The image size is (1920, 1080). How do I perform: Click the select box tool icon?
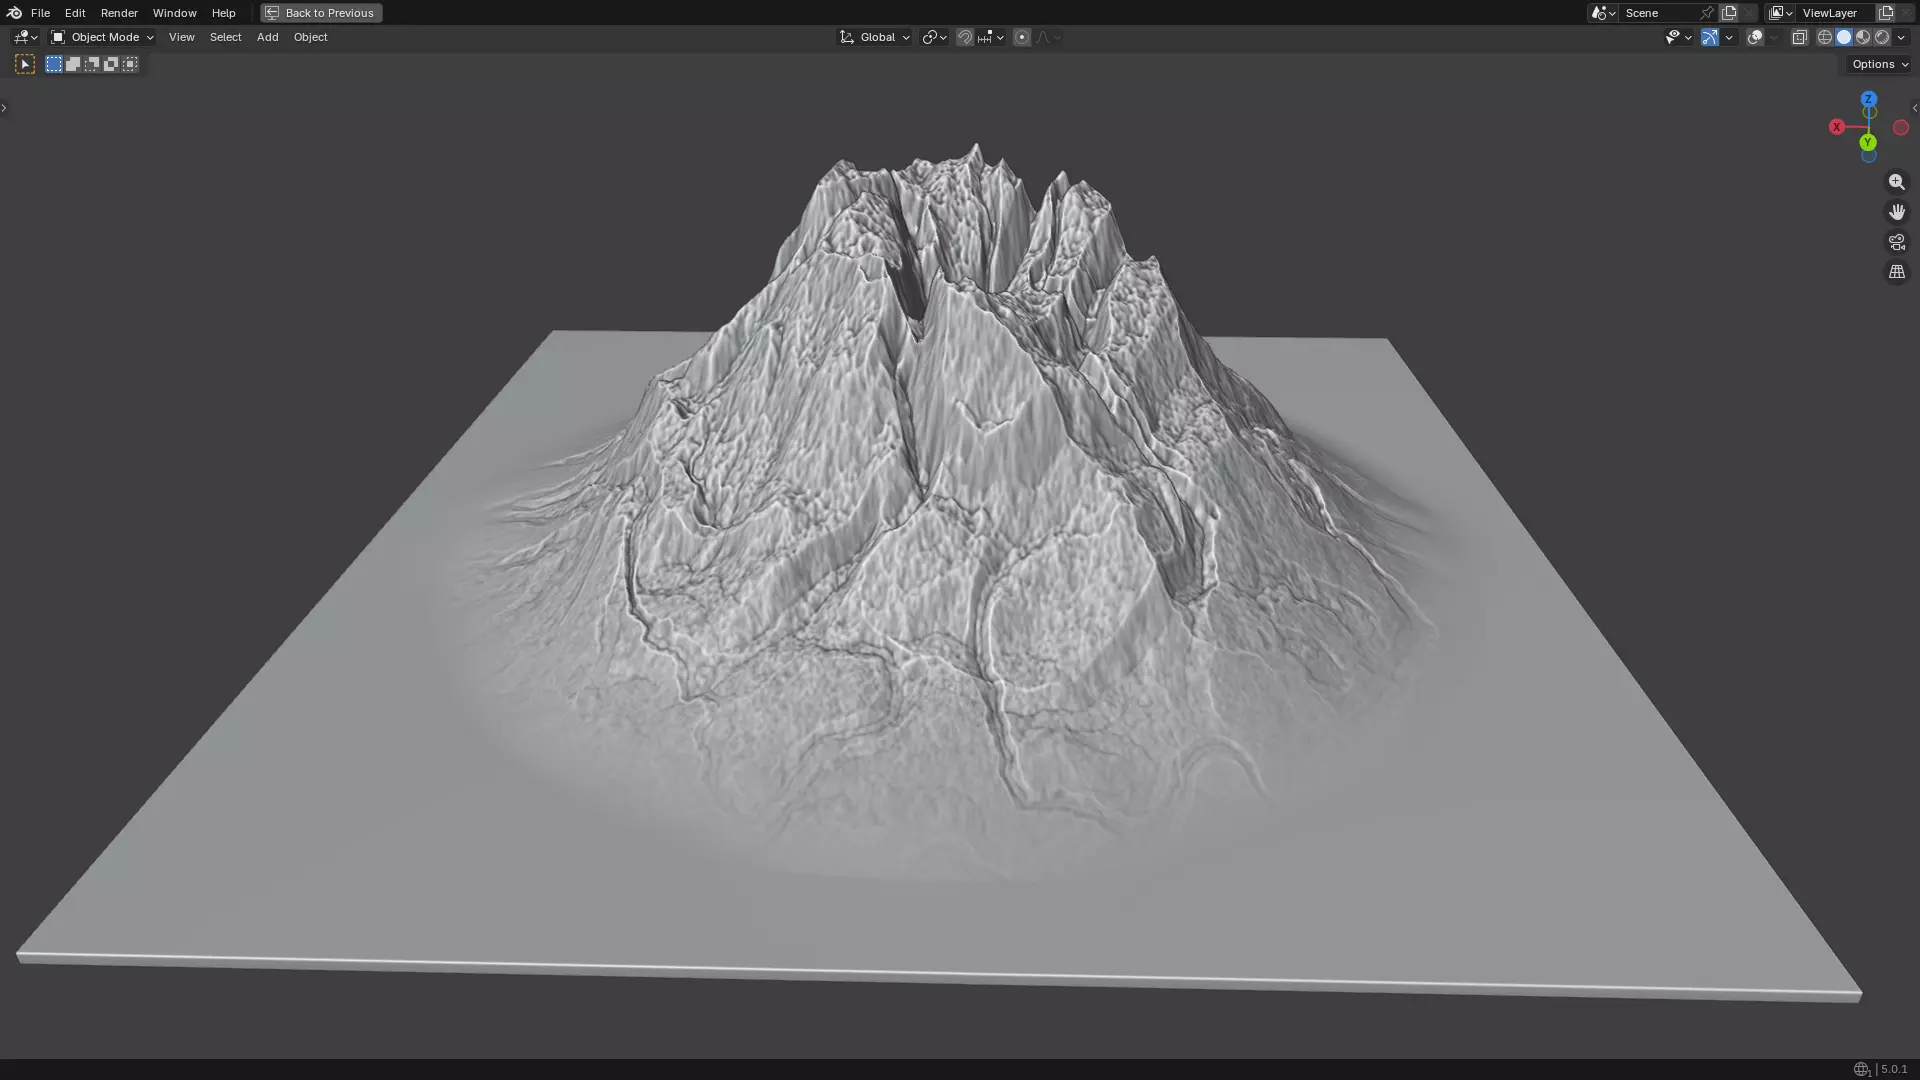click(x=25, y=64)
